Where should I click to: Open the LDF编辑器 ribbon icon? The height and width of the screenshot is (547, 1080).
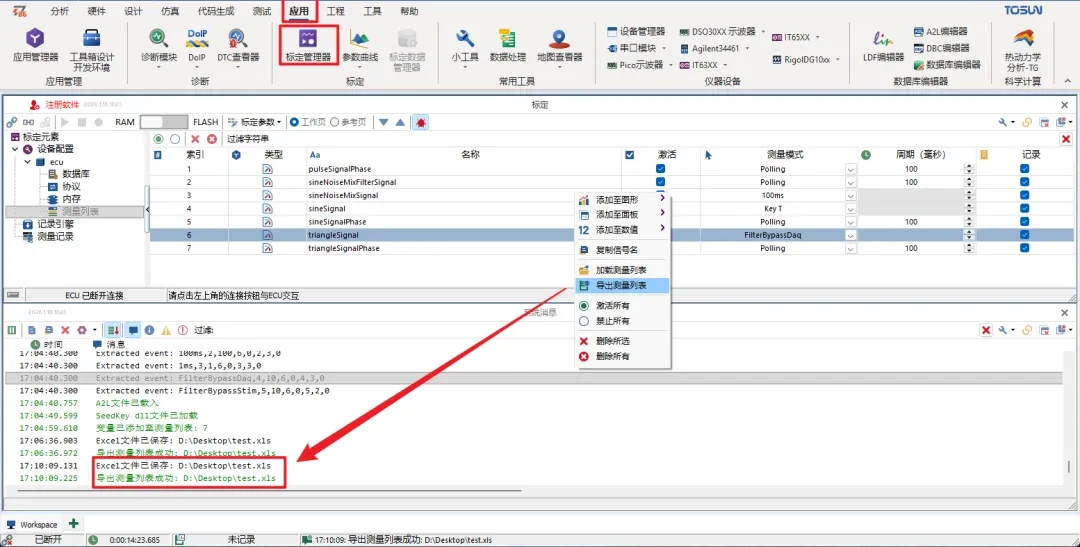(883, 45)
